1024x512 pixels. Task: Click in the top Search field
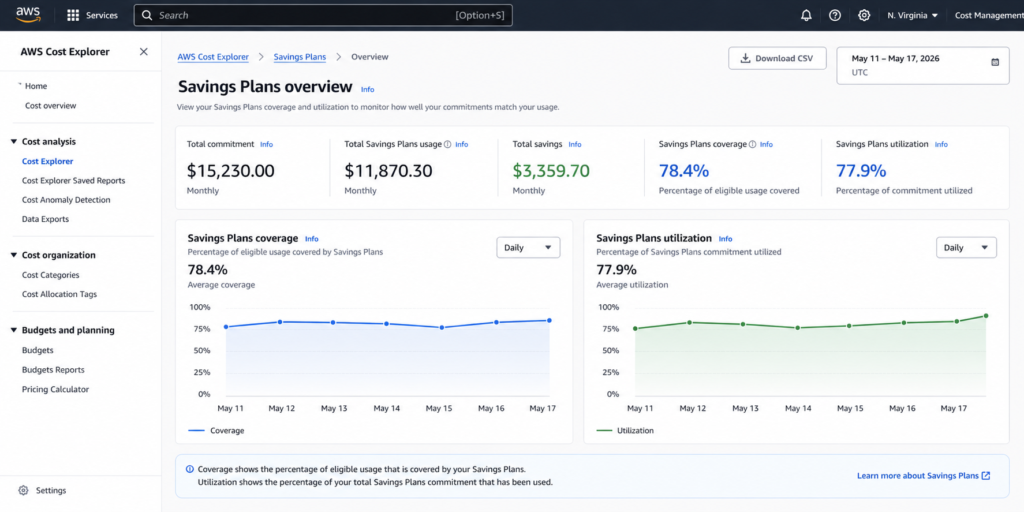323,15
